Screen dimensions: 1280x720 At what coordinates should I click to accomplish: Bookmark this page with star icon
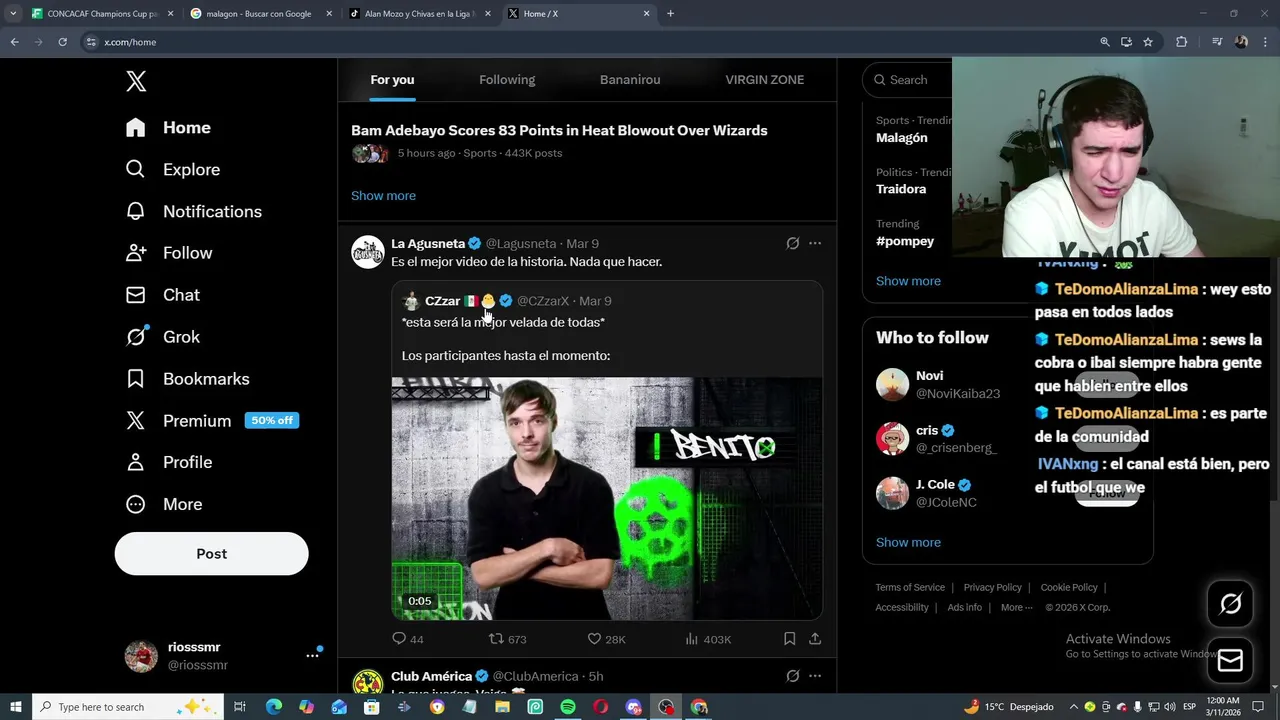[1148, 42]
